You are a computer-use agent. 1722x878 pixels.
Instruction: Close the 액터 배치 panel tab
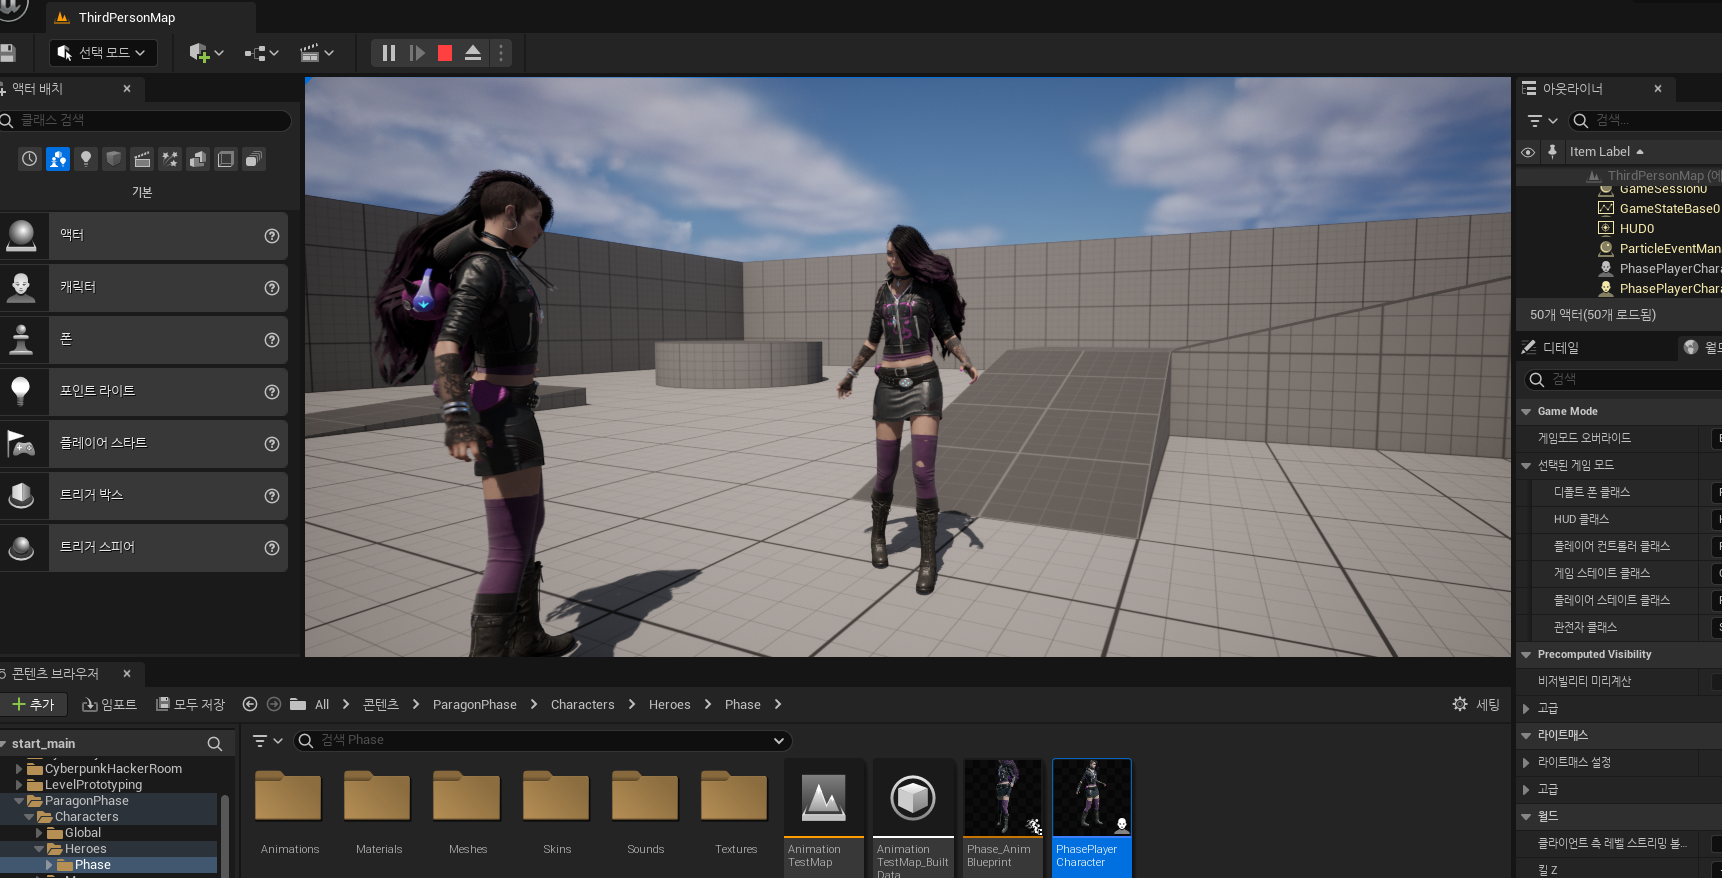pyautogui.click(x=127, y=89)
